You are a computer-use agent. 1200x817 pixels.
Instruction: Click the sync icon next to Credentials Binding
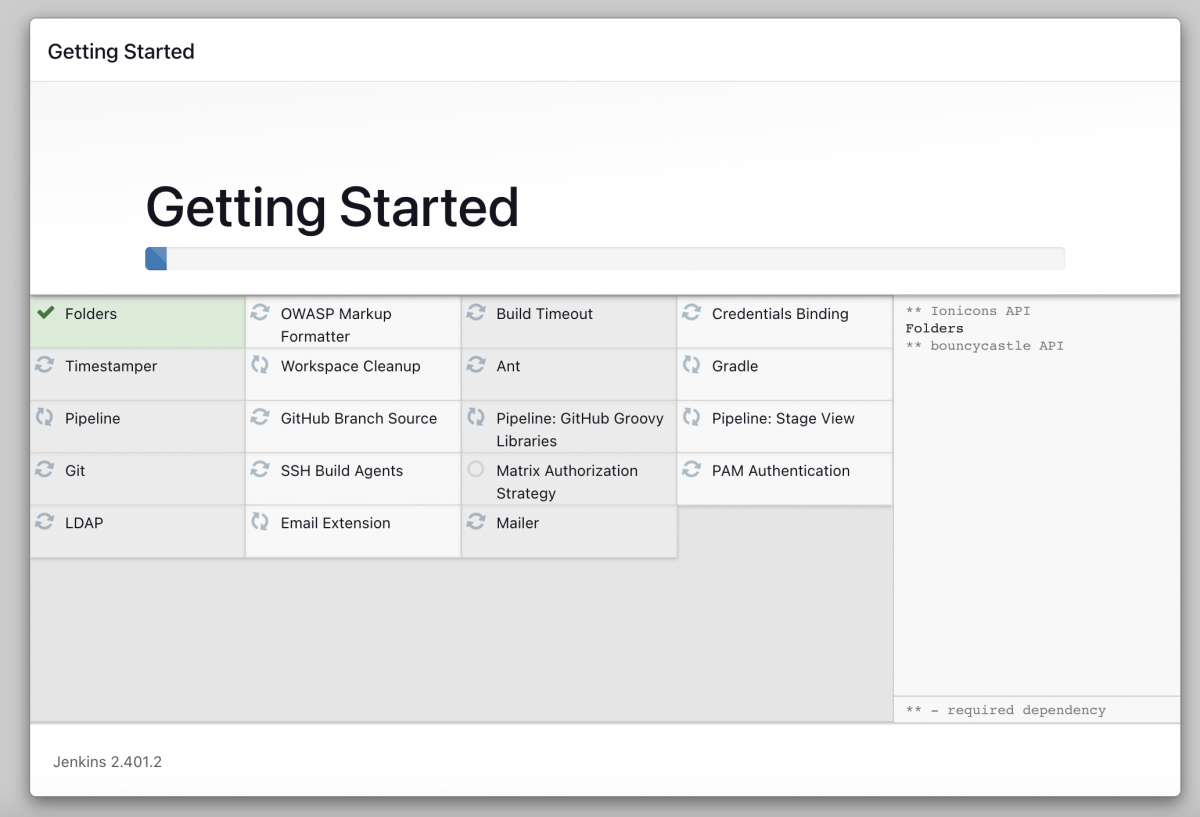click(692, 313)
